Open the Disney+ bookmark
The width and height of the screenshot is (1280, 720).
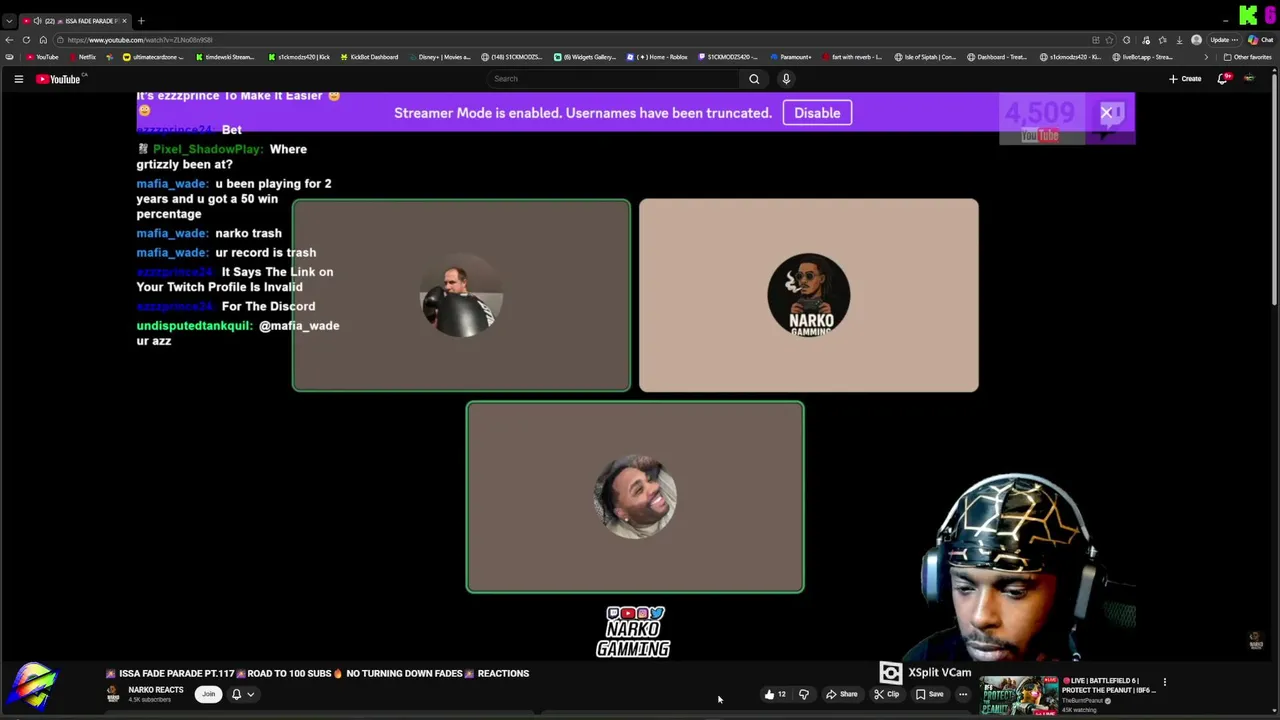click(440, 57)
